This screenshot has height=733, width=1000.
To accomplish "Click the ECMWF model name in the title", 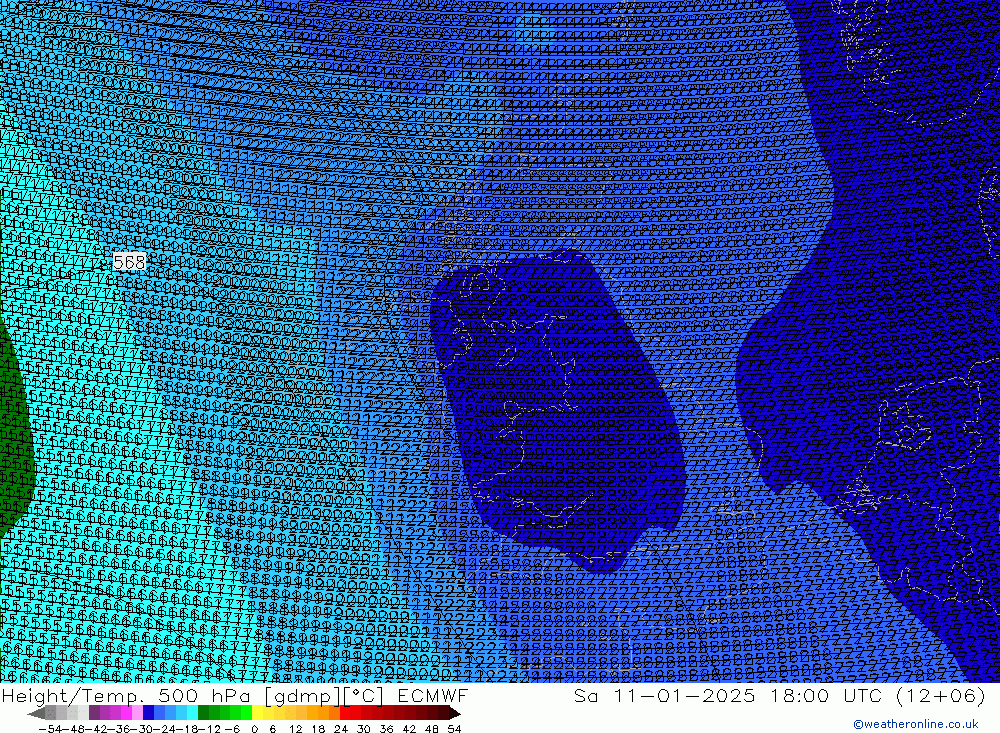I will coord(432,695).
